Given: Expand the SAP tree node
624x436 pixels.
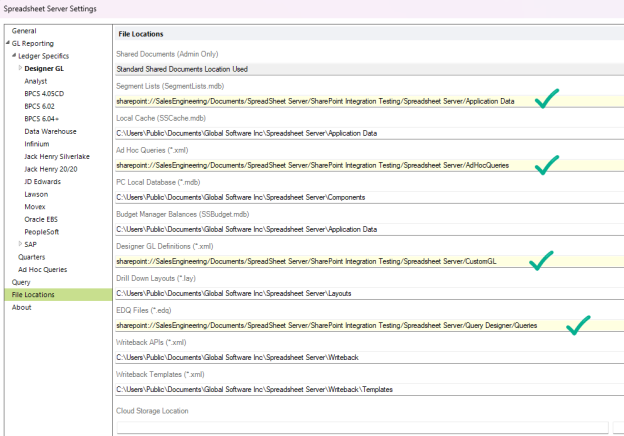Looking at the screenshot, I should 20,244.
